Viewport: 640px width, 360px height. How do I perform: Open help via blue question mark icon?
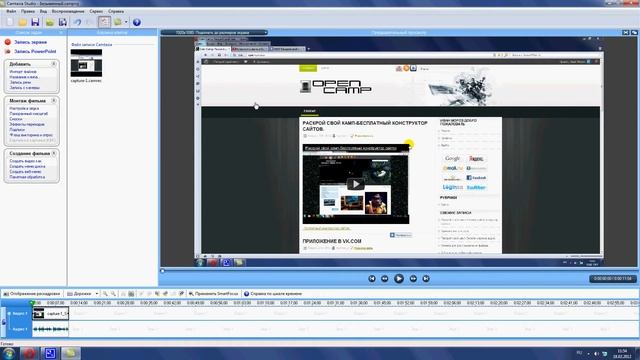click(x=137, y=22)
